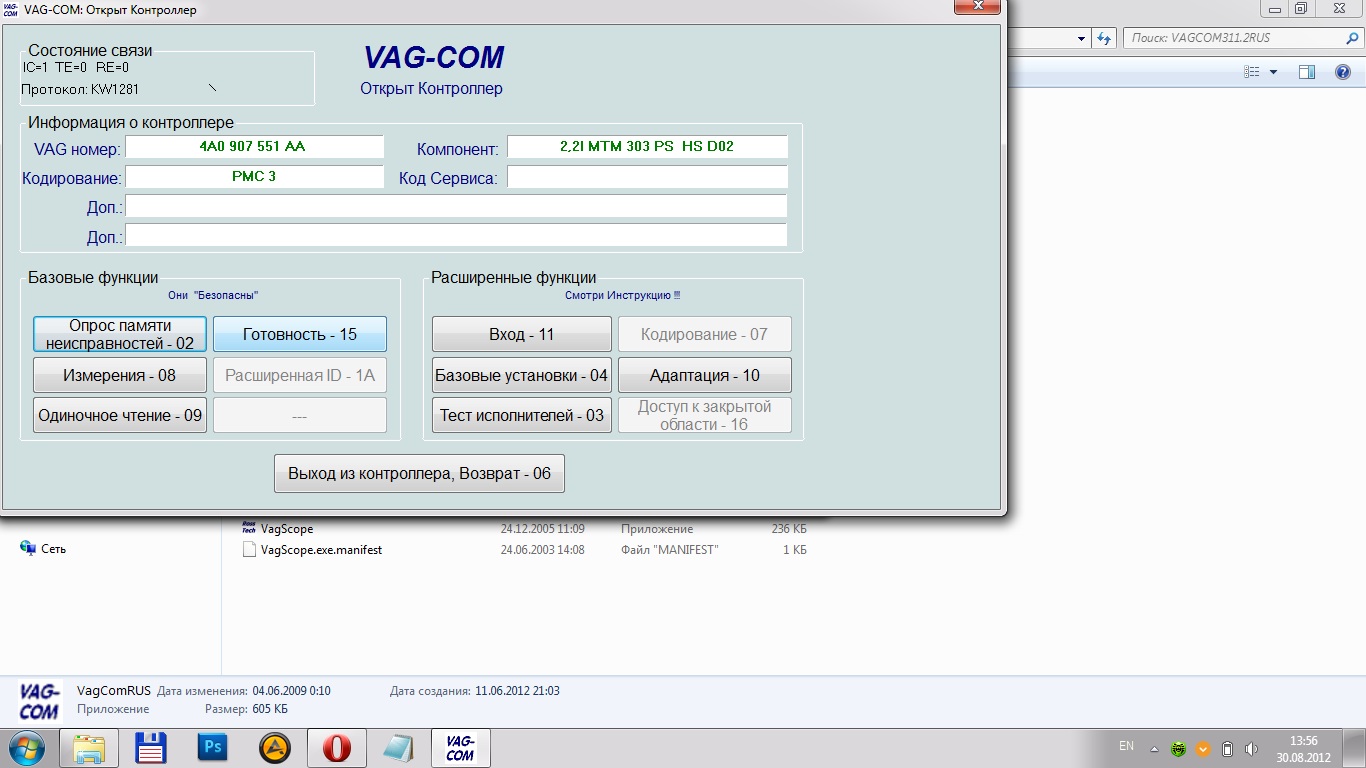Image resolution: width=1366 pixels, height=768 pixels.
Task: Open 'Адаптация - 10' function
Action: click(x=704, y=375)
